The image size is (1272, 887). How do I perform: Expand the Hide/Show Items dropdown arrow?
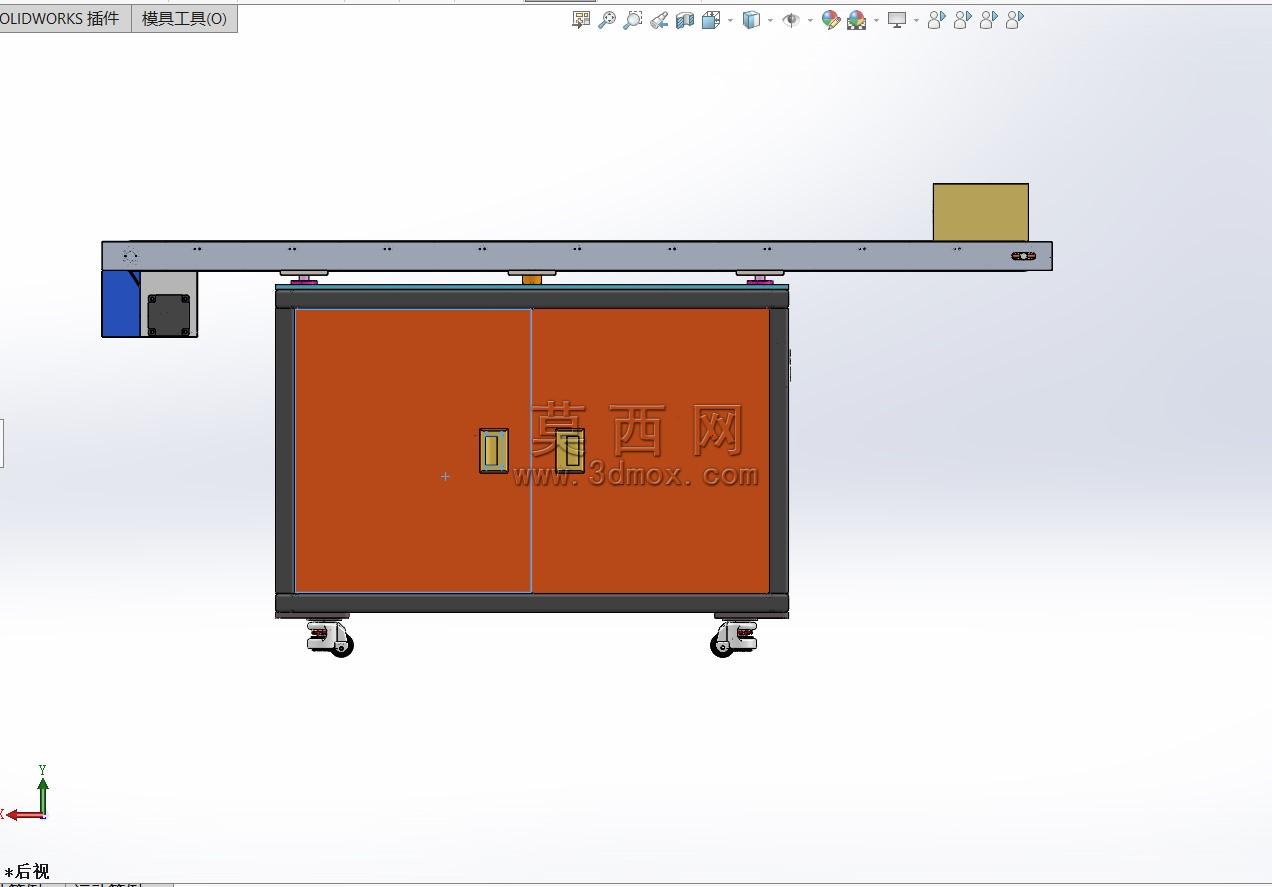[809, 20]
